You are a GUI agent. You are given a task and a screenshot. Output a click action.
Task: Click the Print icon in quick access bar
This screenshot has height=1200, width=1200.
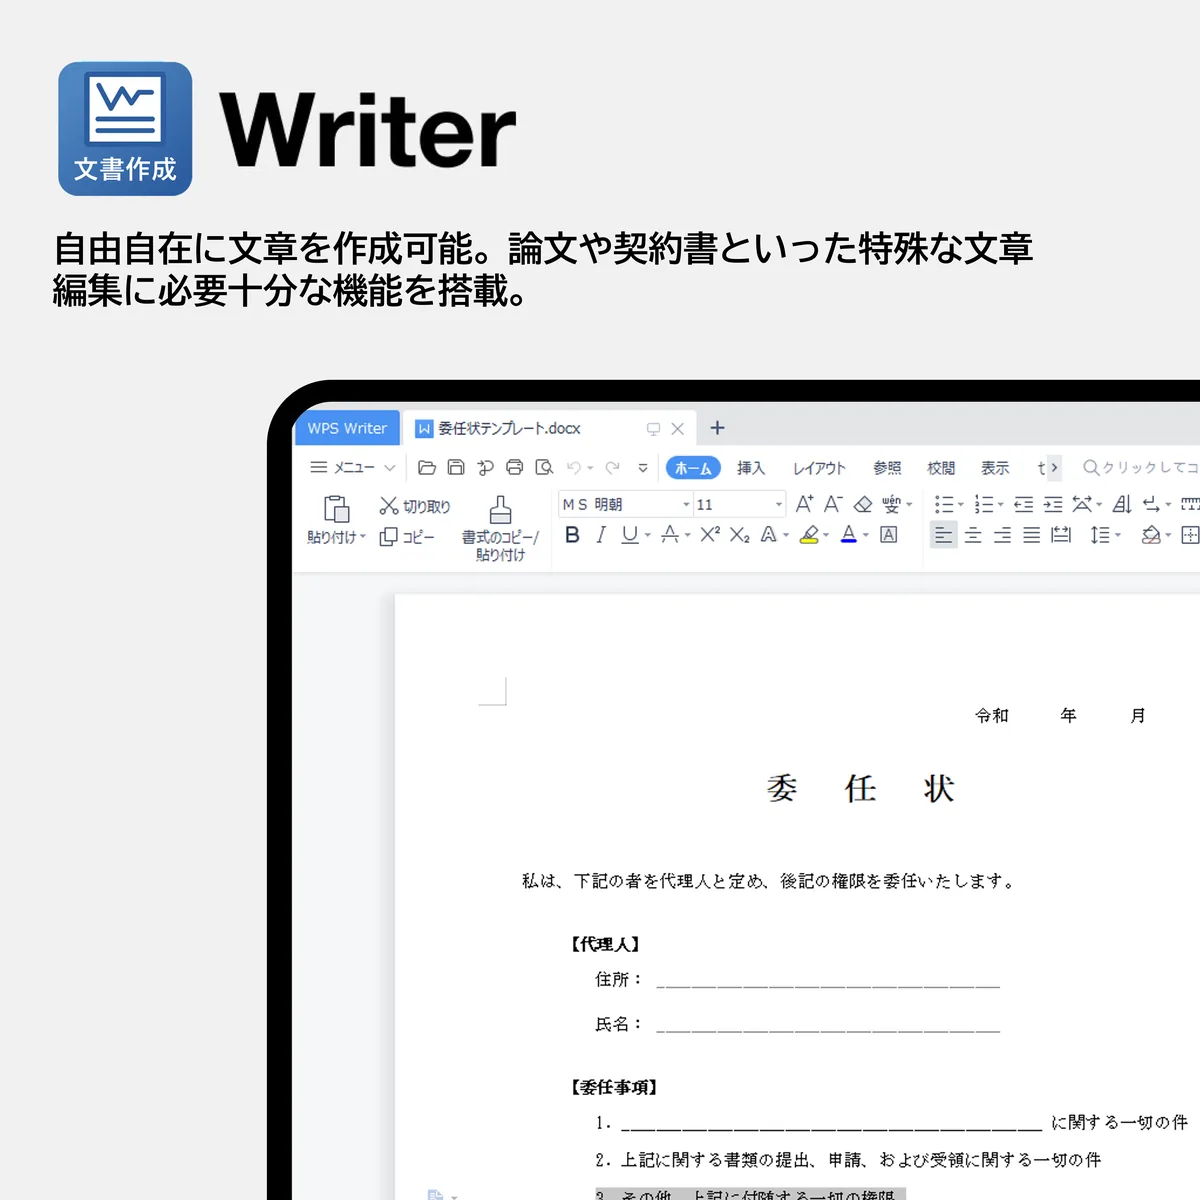click(514, 467)
